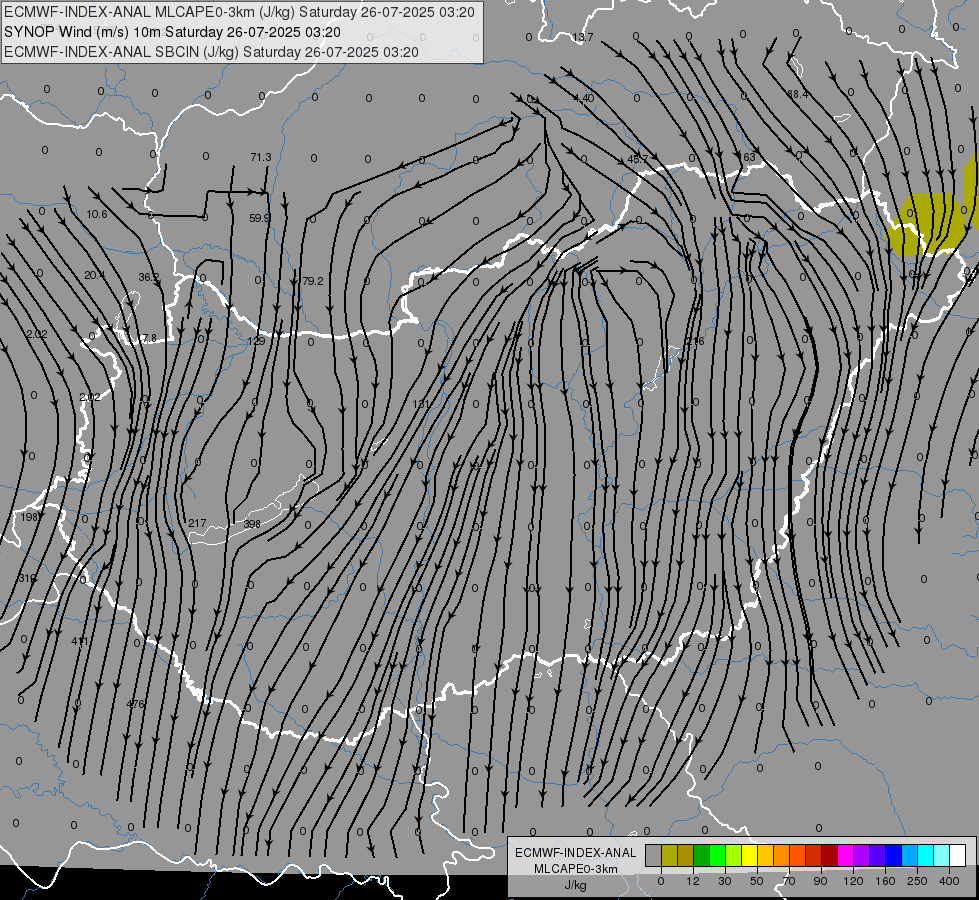This screenshot has height=900, width=979.
Task: Click the purple swatch right of magenta
Action: 862,855
